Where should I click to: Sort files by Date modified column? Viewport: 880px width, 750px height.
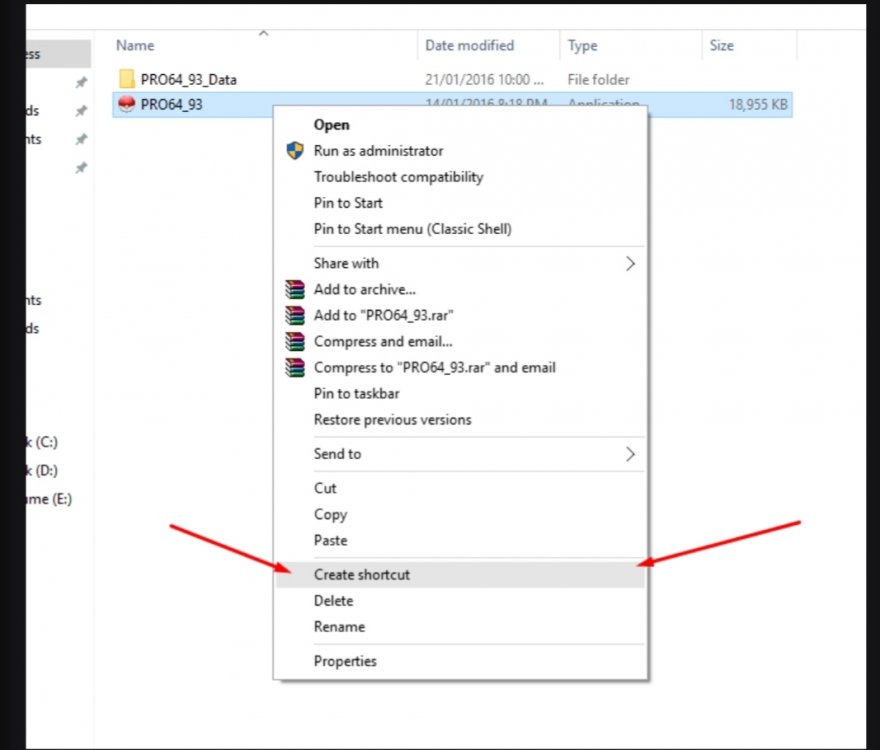[x=469, y=46]
